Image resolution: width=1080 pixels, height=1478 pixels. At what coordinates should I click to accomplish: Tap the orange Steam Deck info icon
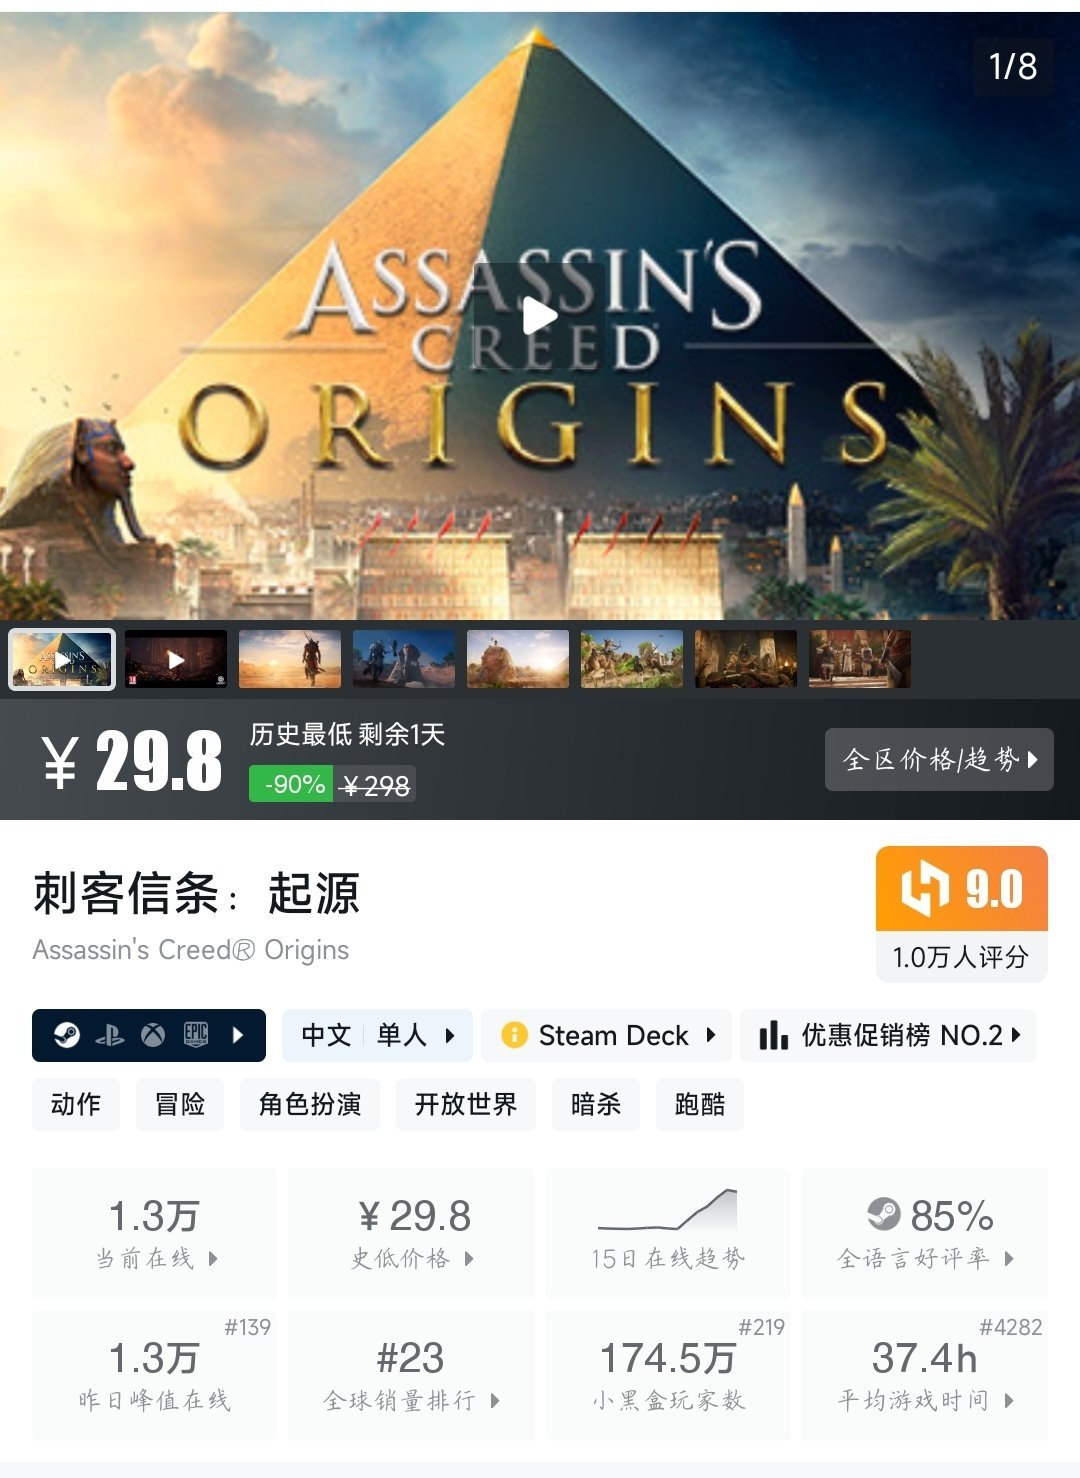(x=514, y=1035)
